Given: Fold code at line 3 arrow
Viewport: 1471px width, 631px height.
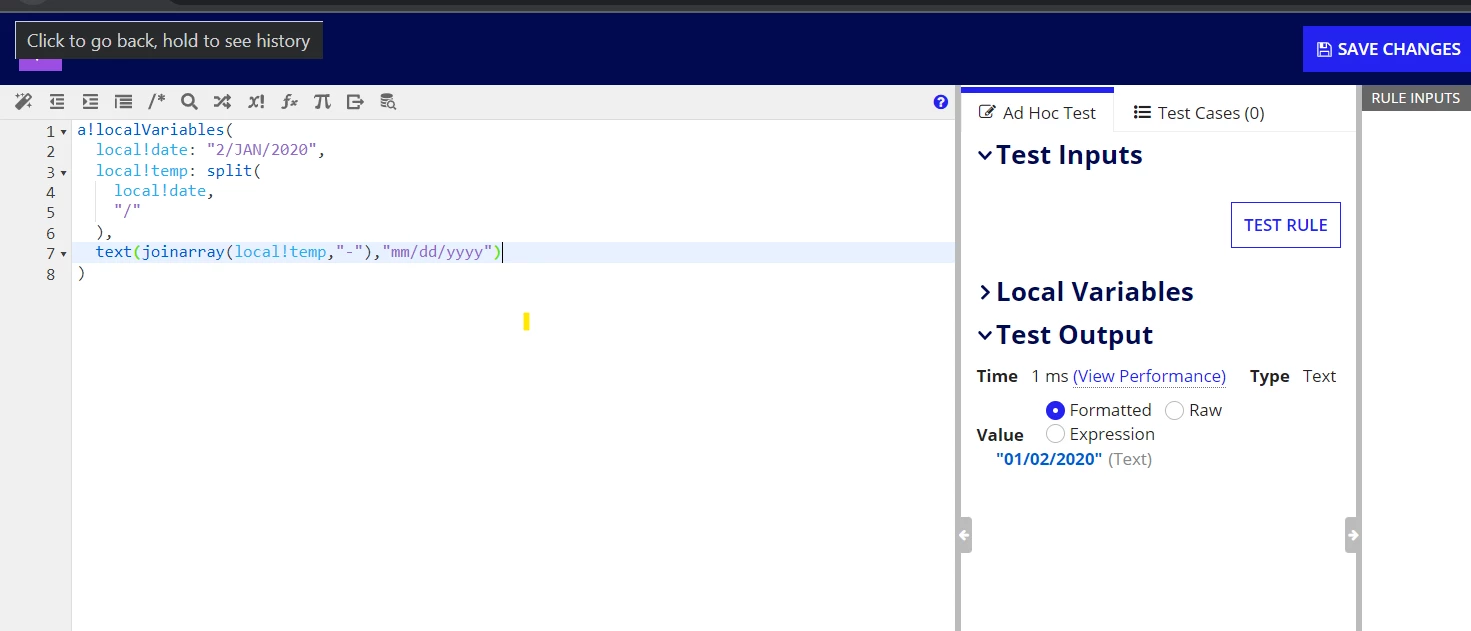Looking at the screenshot, I should pyautogui.click(x=64, y=173).
